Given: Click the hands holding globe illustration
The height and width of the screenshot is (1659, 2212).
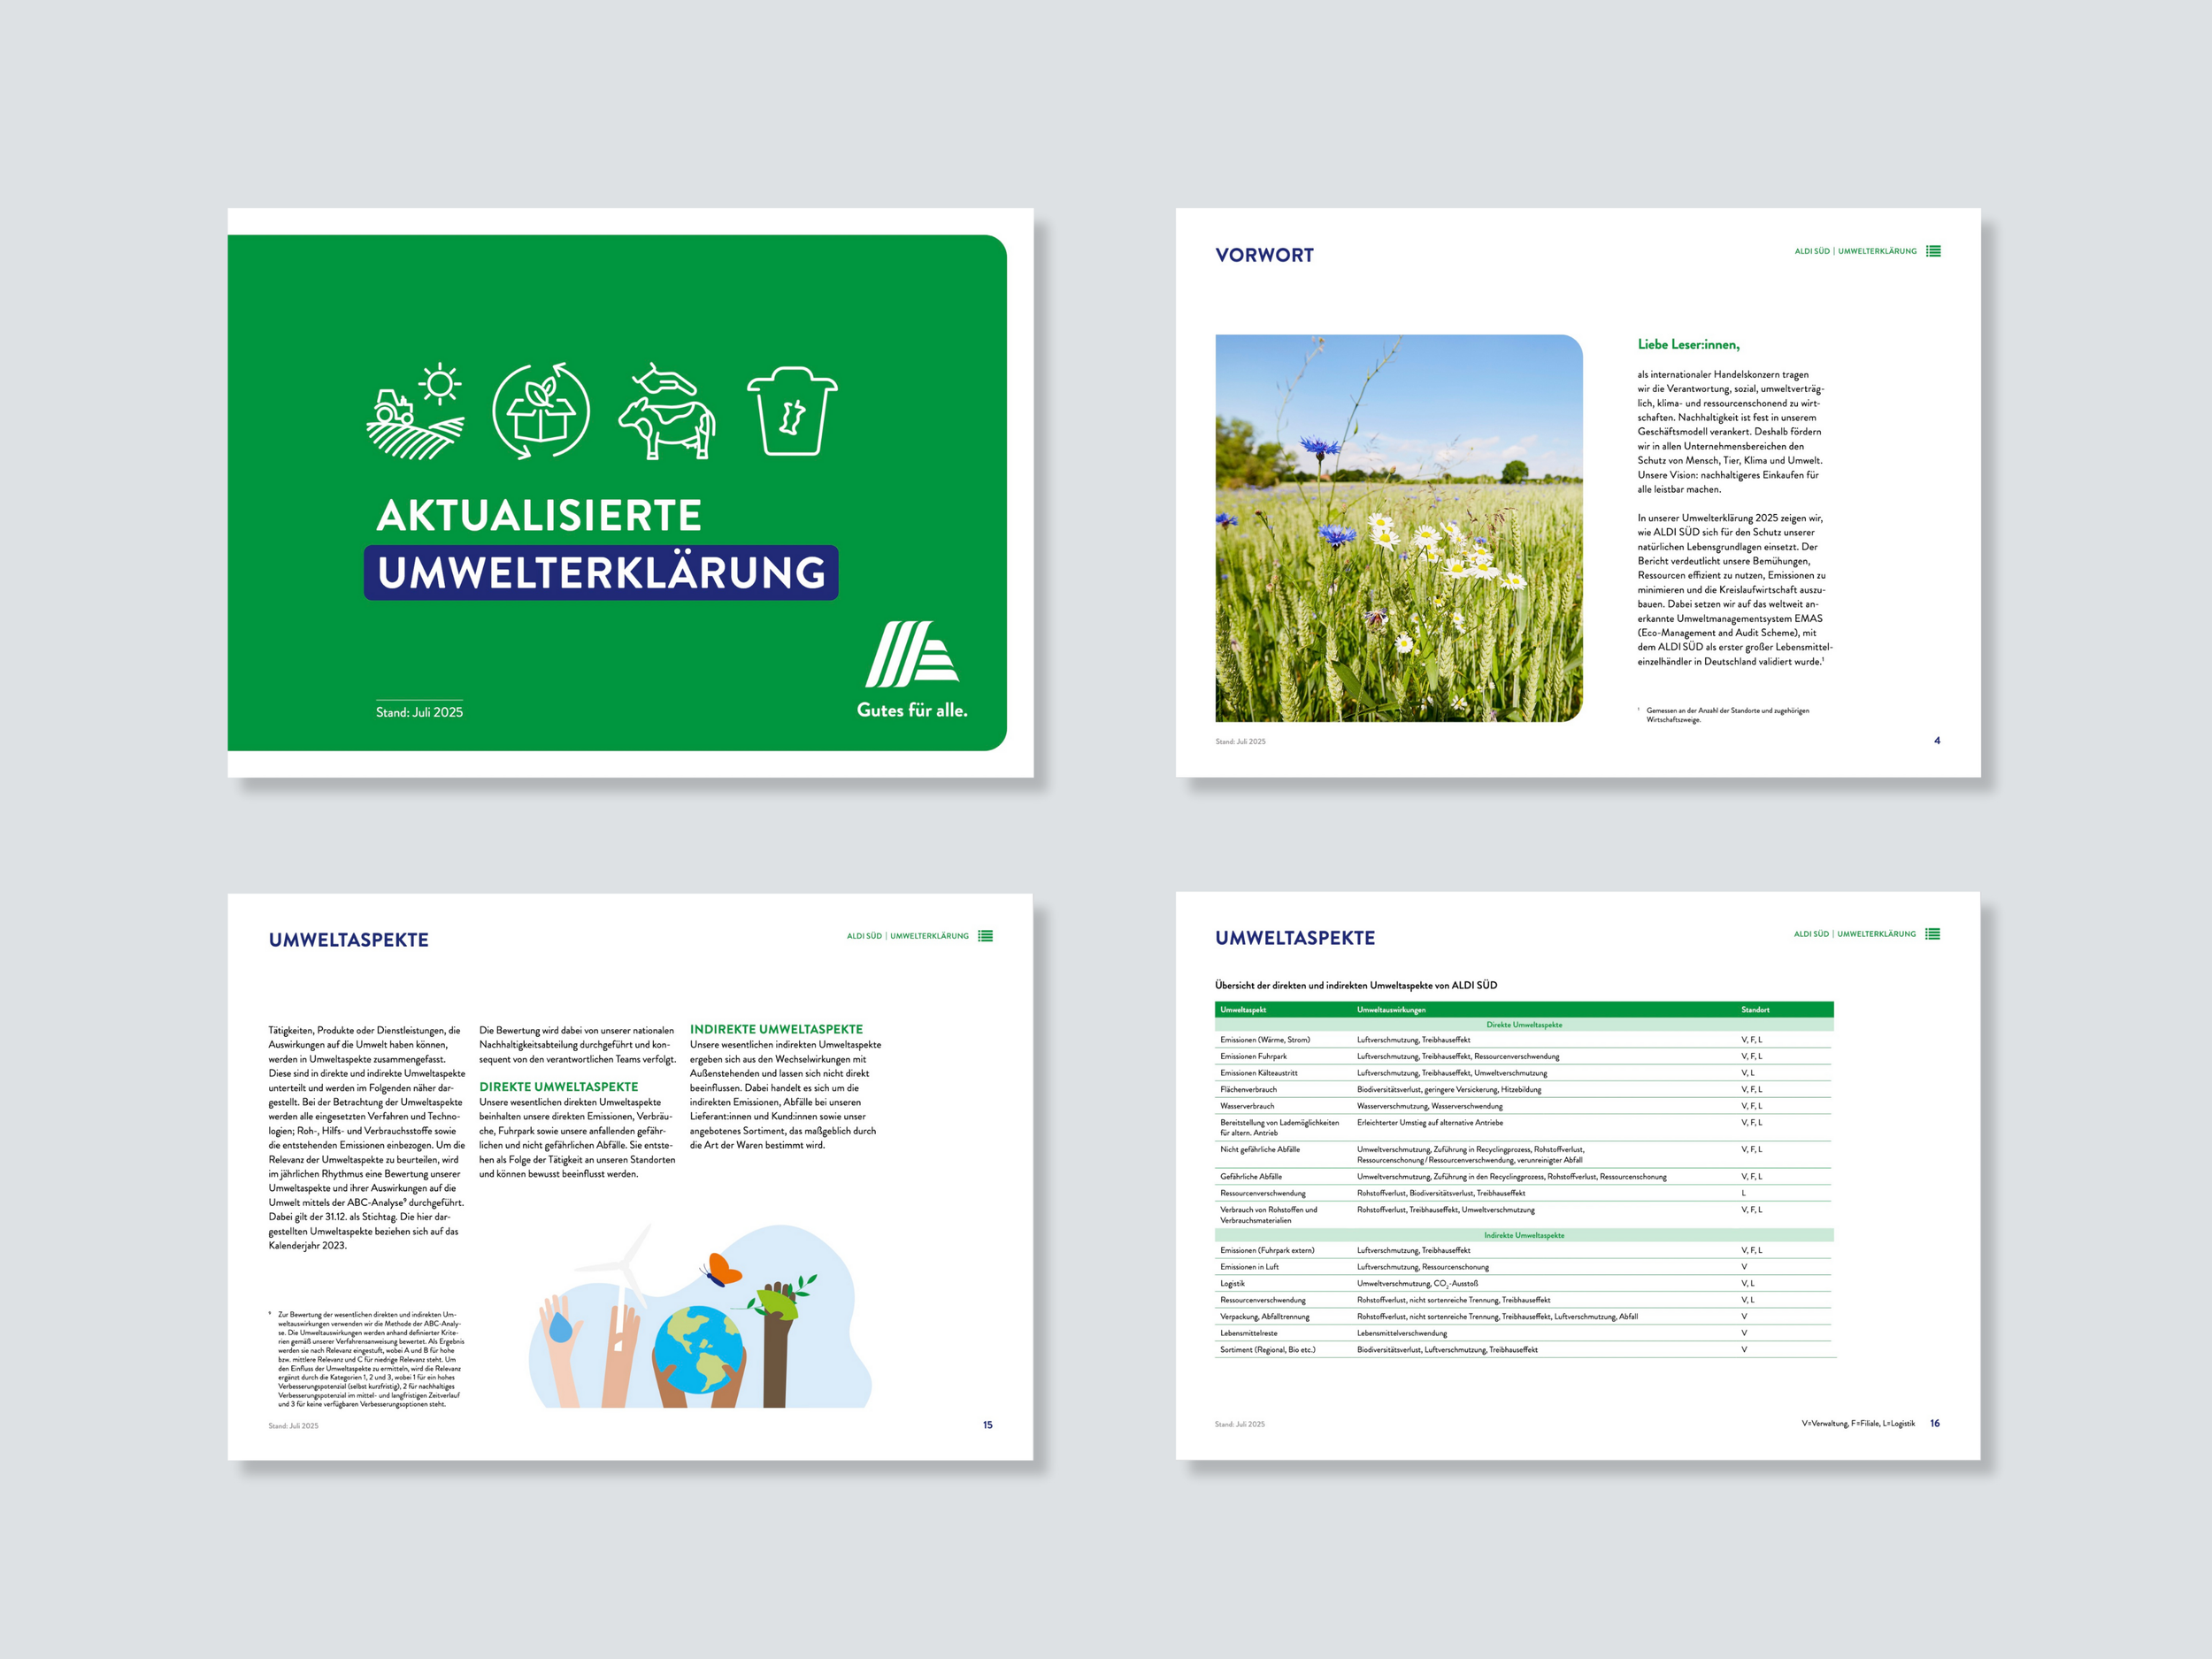Looking at the screenshot, I should point(698,1345).
